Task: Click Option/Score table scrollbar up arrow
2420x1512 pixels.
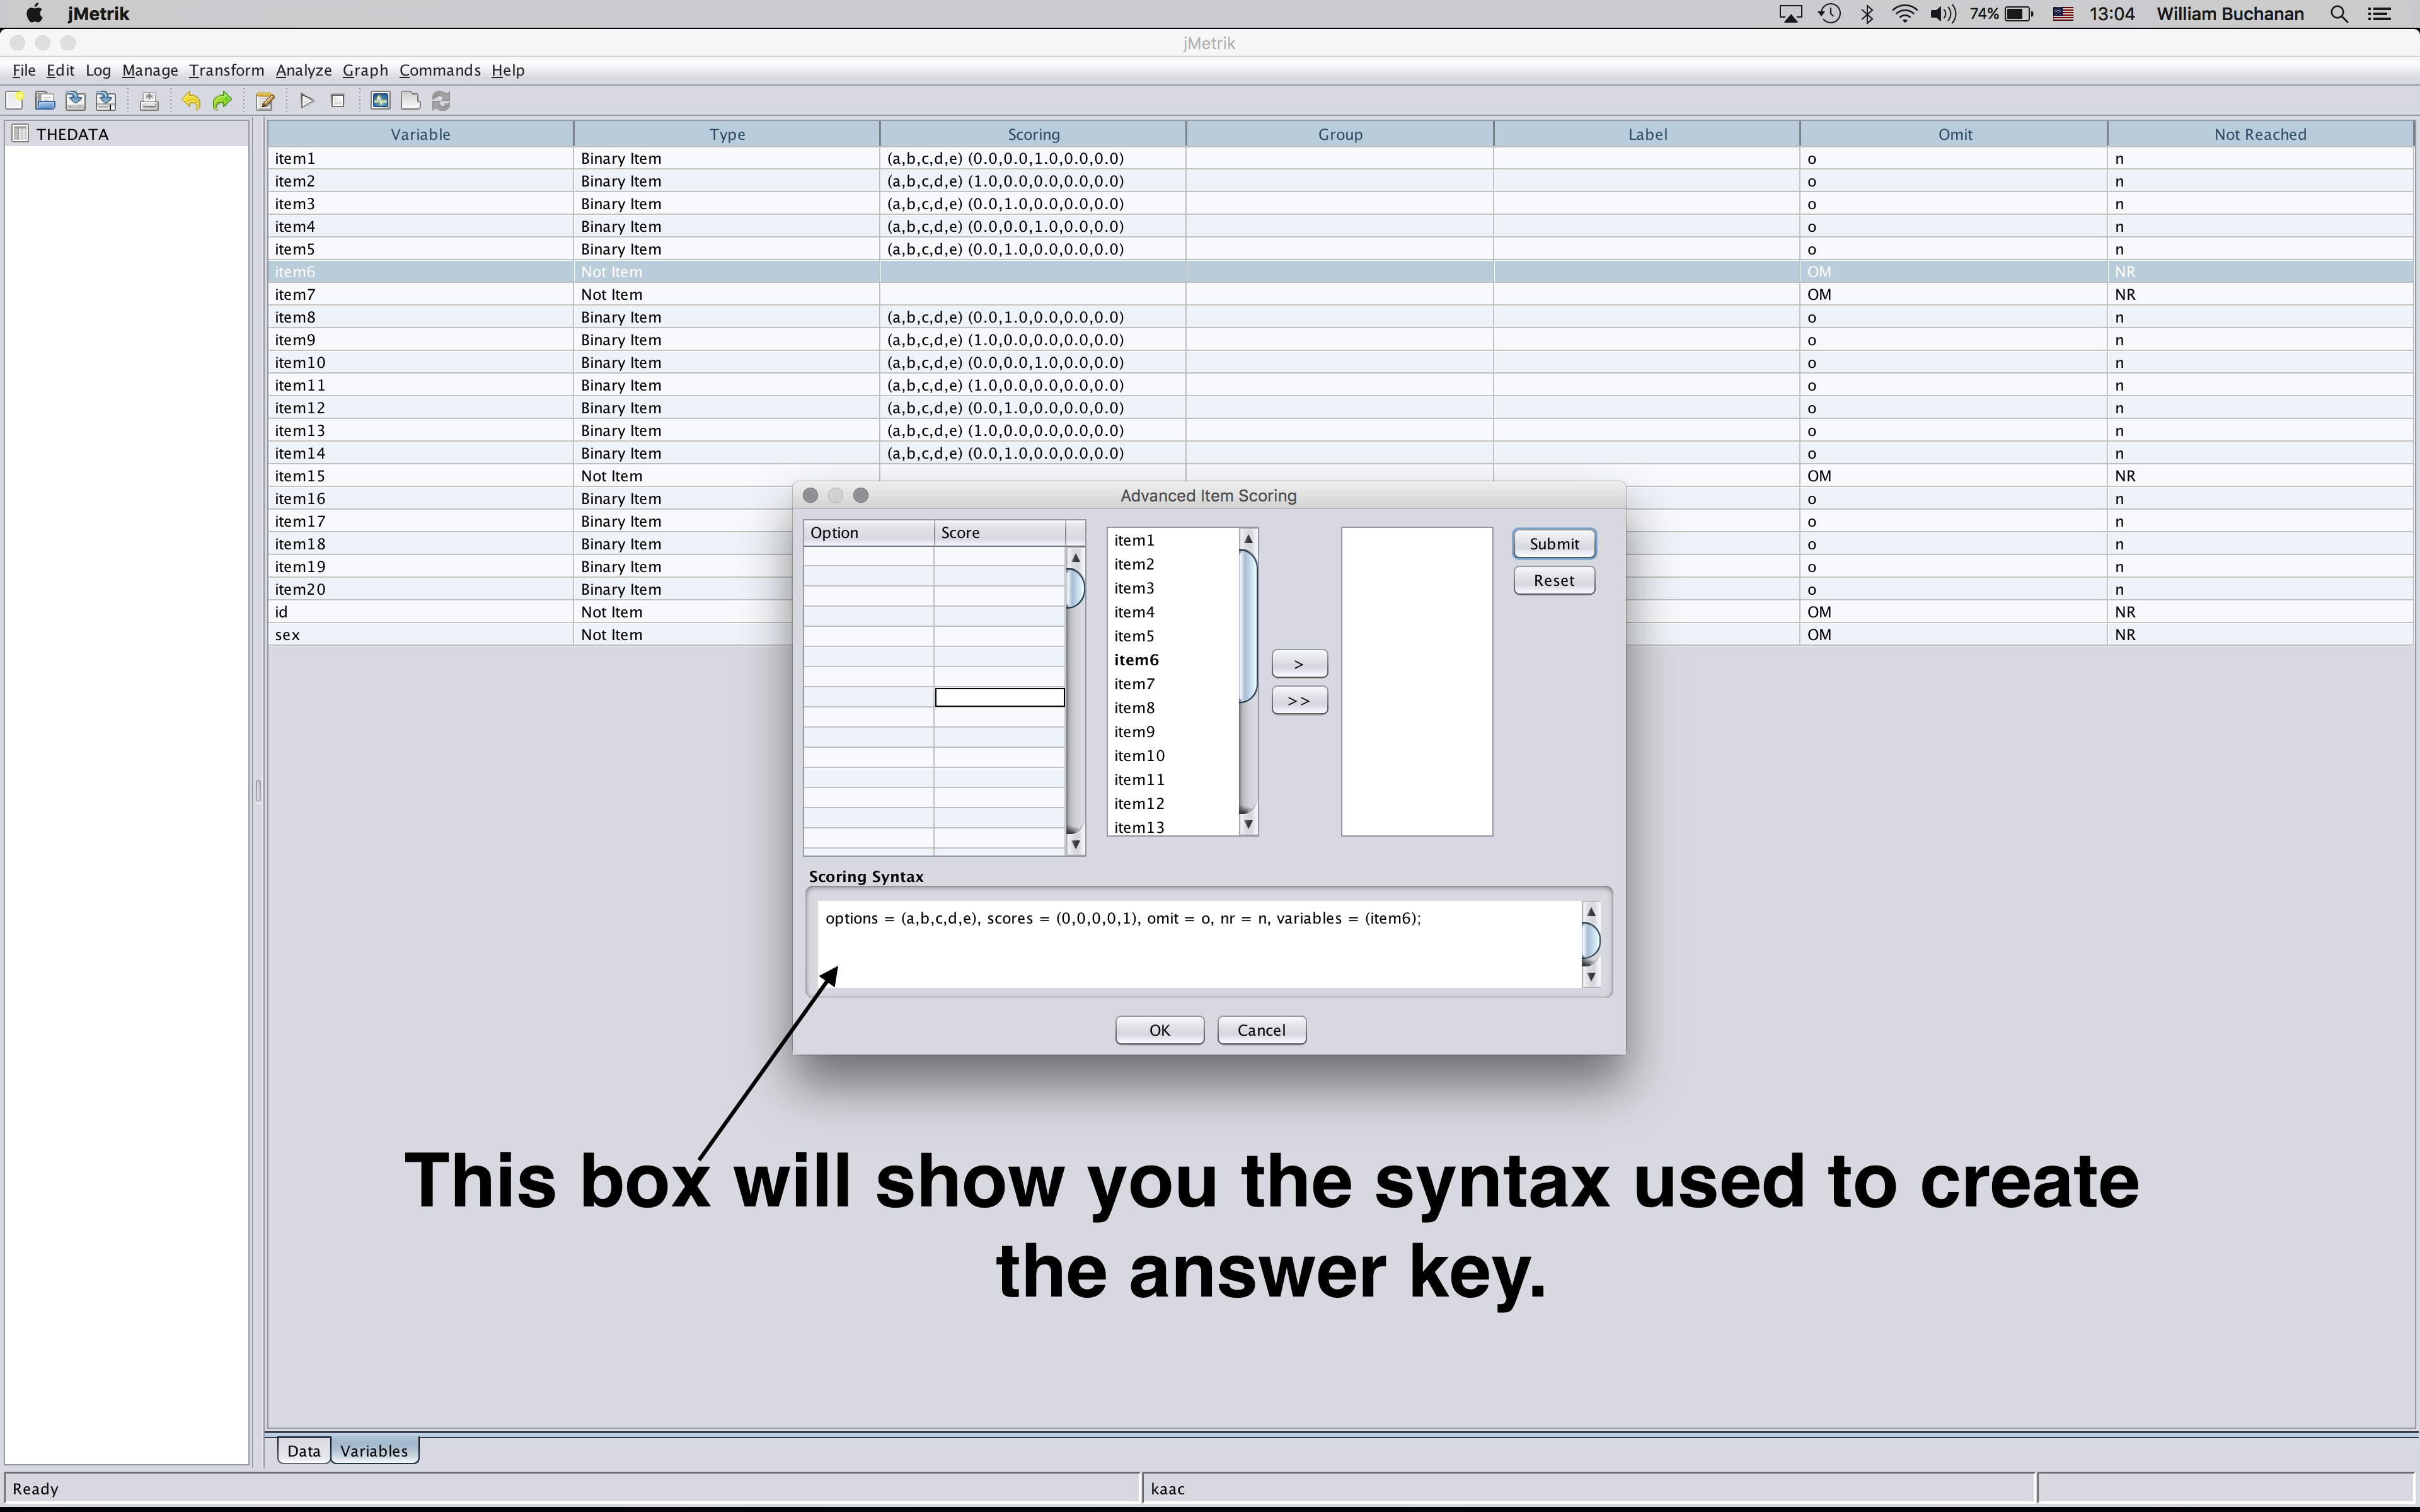Action: pos(1076,558)
